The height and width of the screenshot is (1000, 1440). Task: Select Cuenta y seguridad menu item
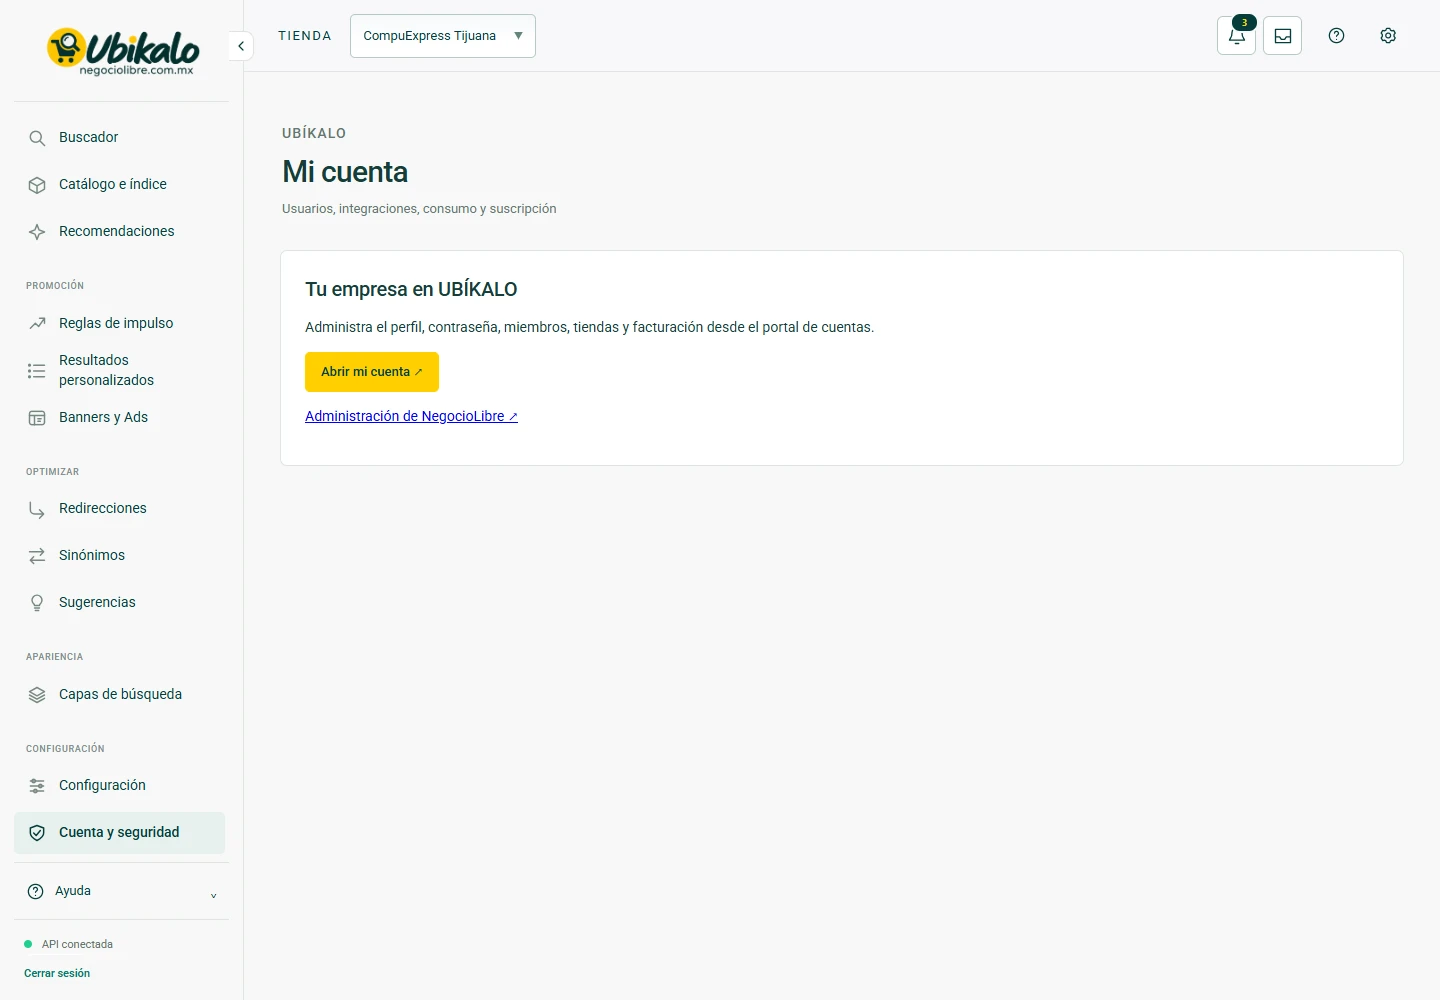coord(120,833)
